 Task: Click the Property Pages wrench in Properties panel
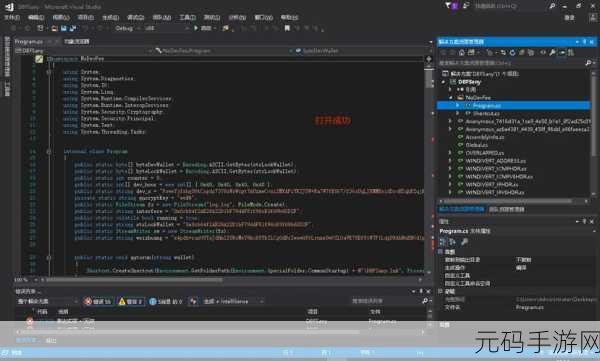[x=464, y=242]
